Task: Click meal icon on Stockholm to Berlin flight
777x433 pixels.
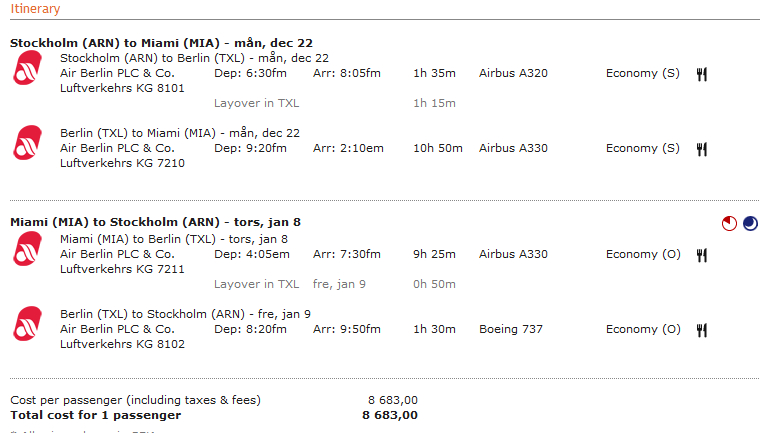Action: tap(702, 74)
